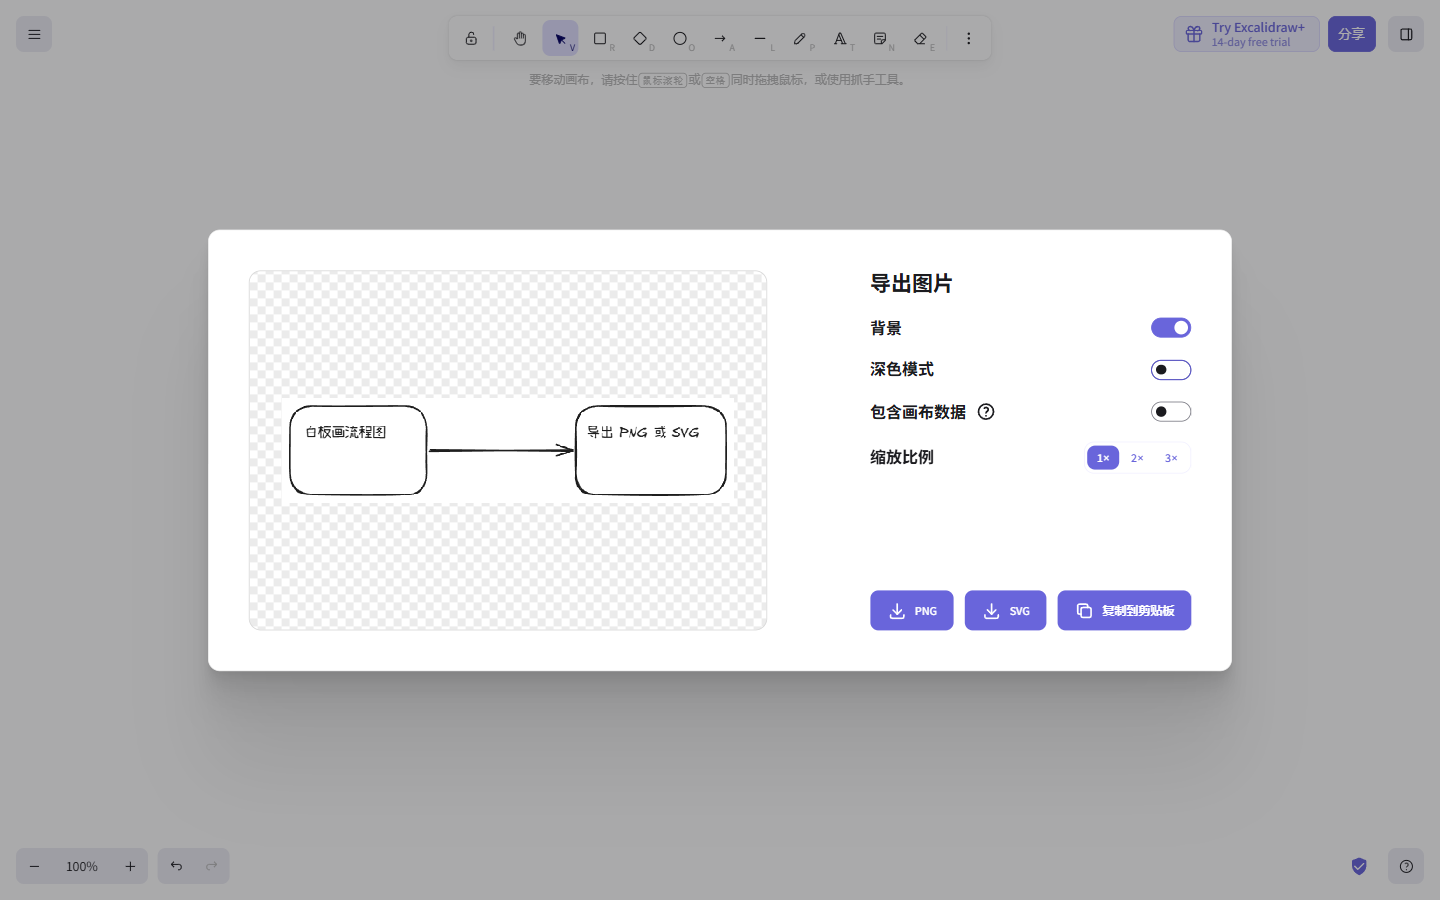Select the Text tool
1440x900 pixels.
[x=840, y=39]
